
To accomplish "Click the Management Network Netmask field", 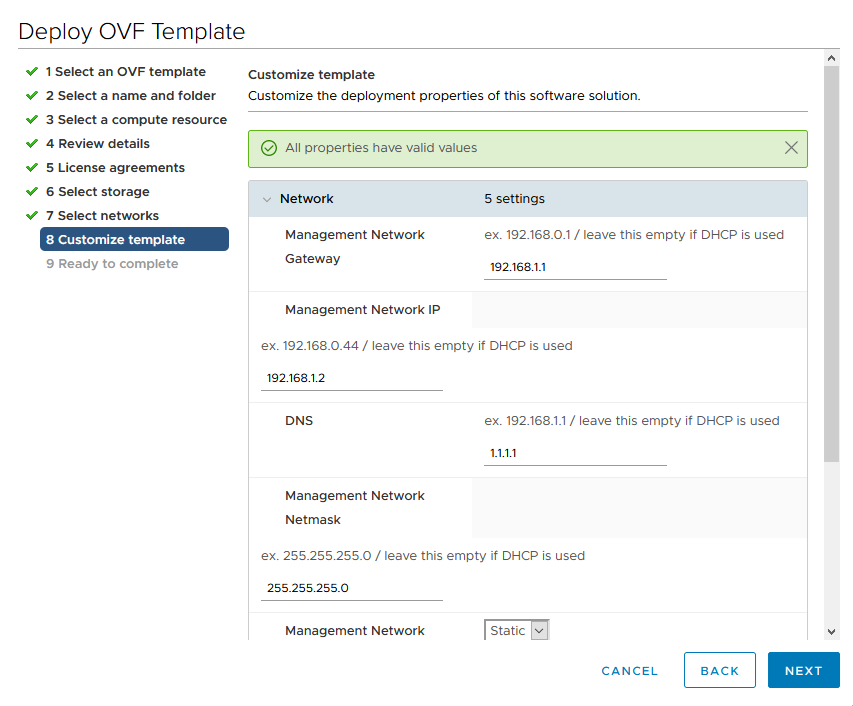I will [x=351, y=588].
